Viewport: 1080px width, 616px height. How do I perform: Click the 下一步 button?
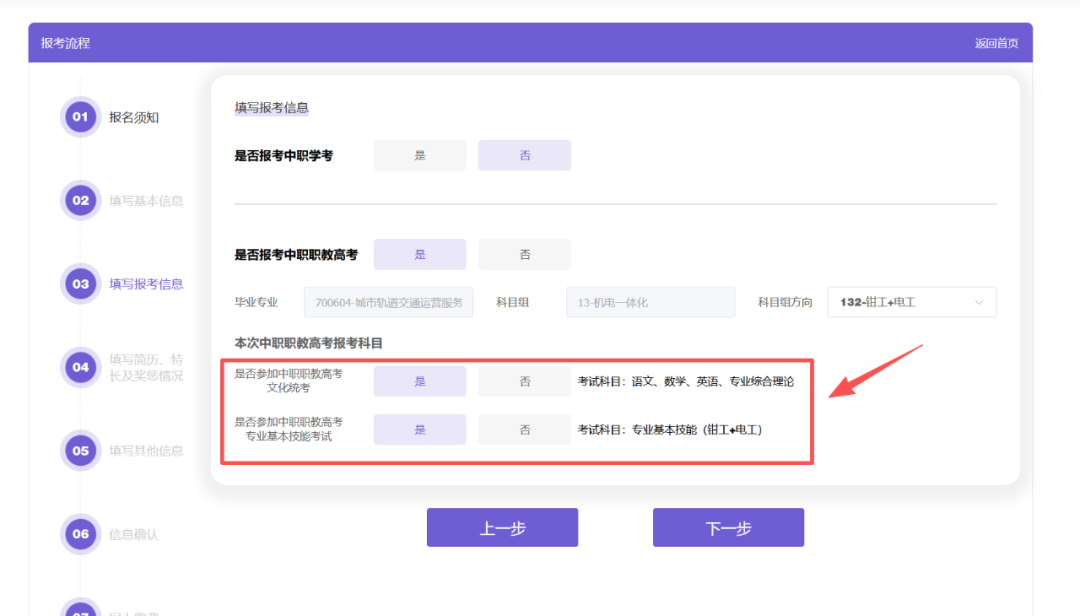pos(728,527)
